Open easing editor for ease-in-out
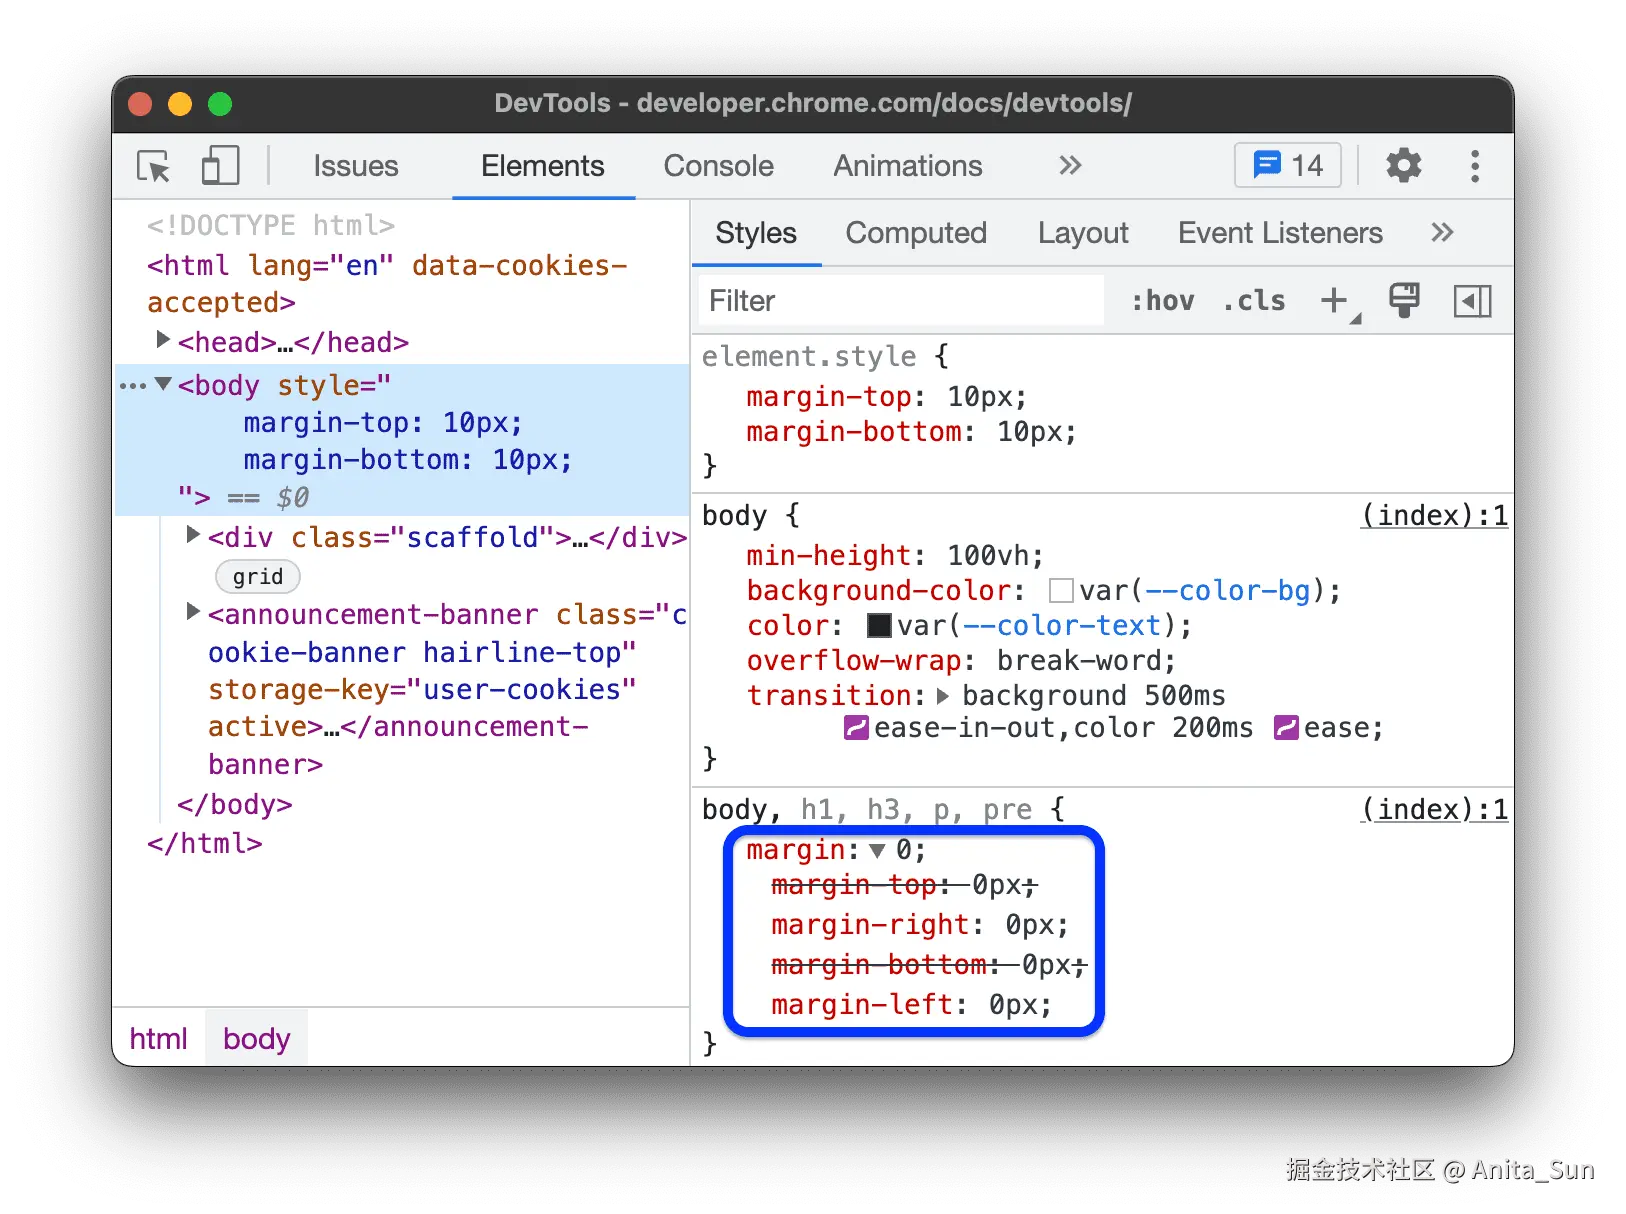1626x1214 pixels. pos(856,728)
